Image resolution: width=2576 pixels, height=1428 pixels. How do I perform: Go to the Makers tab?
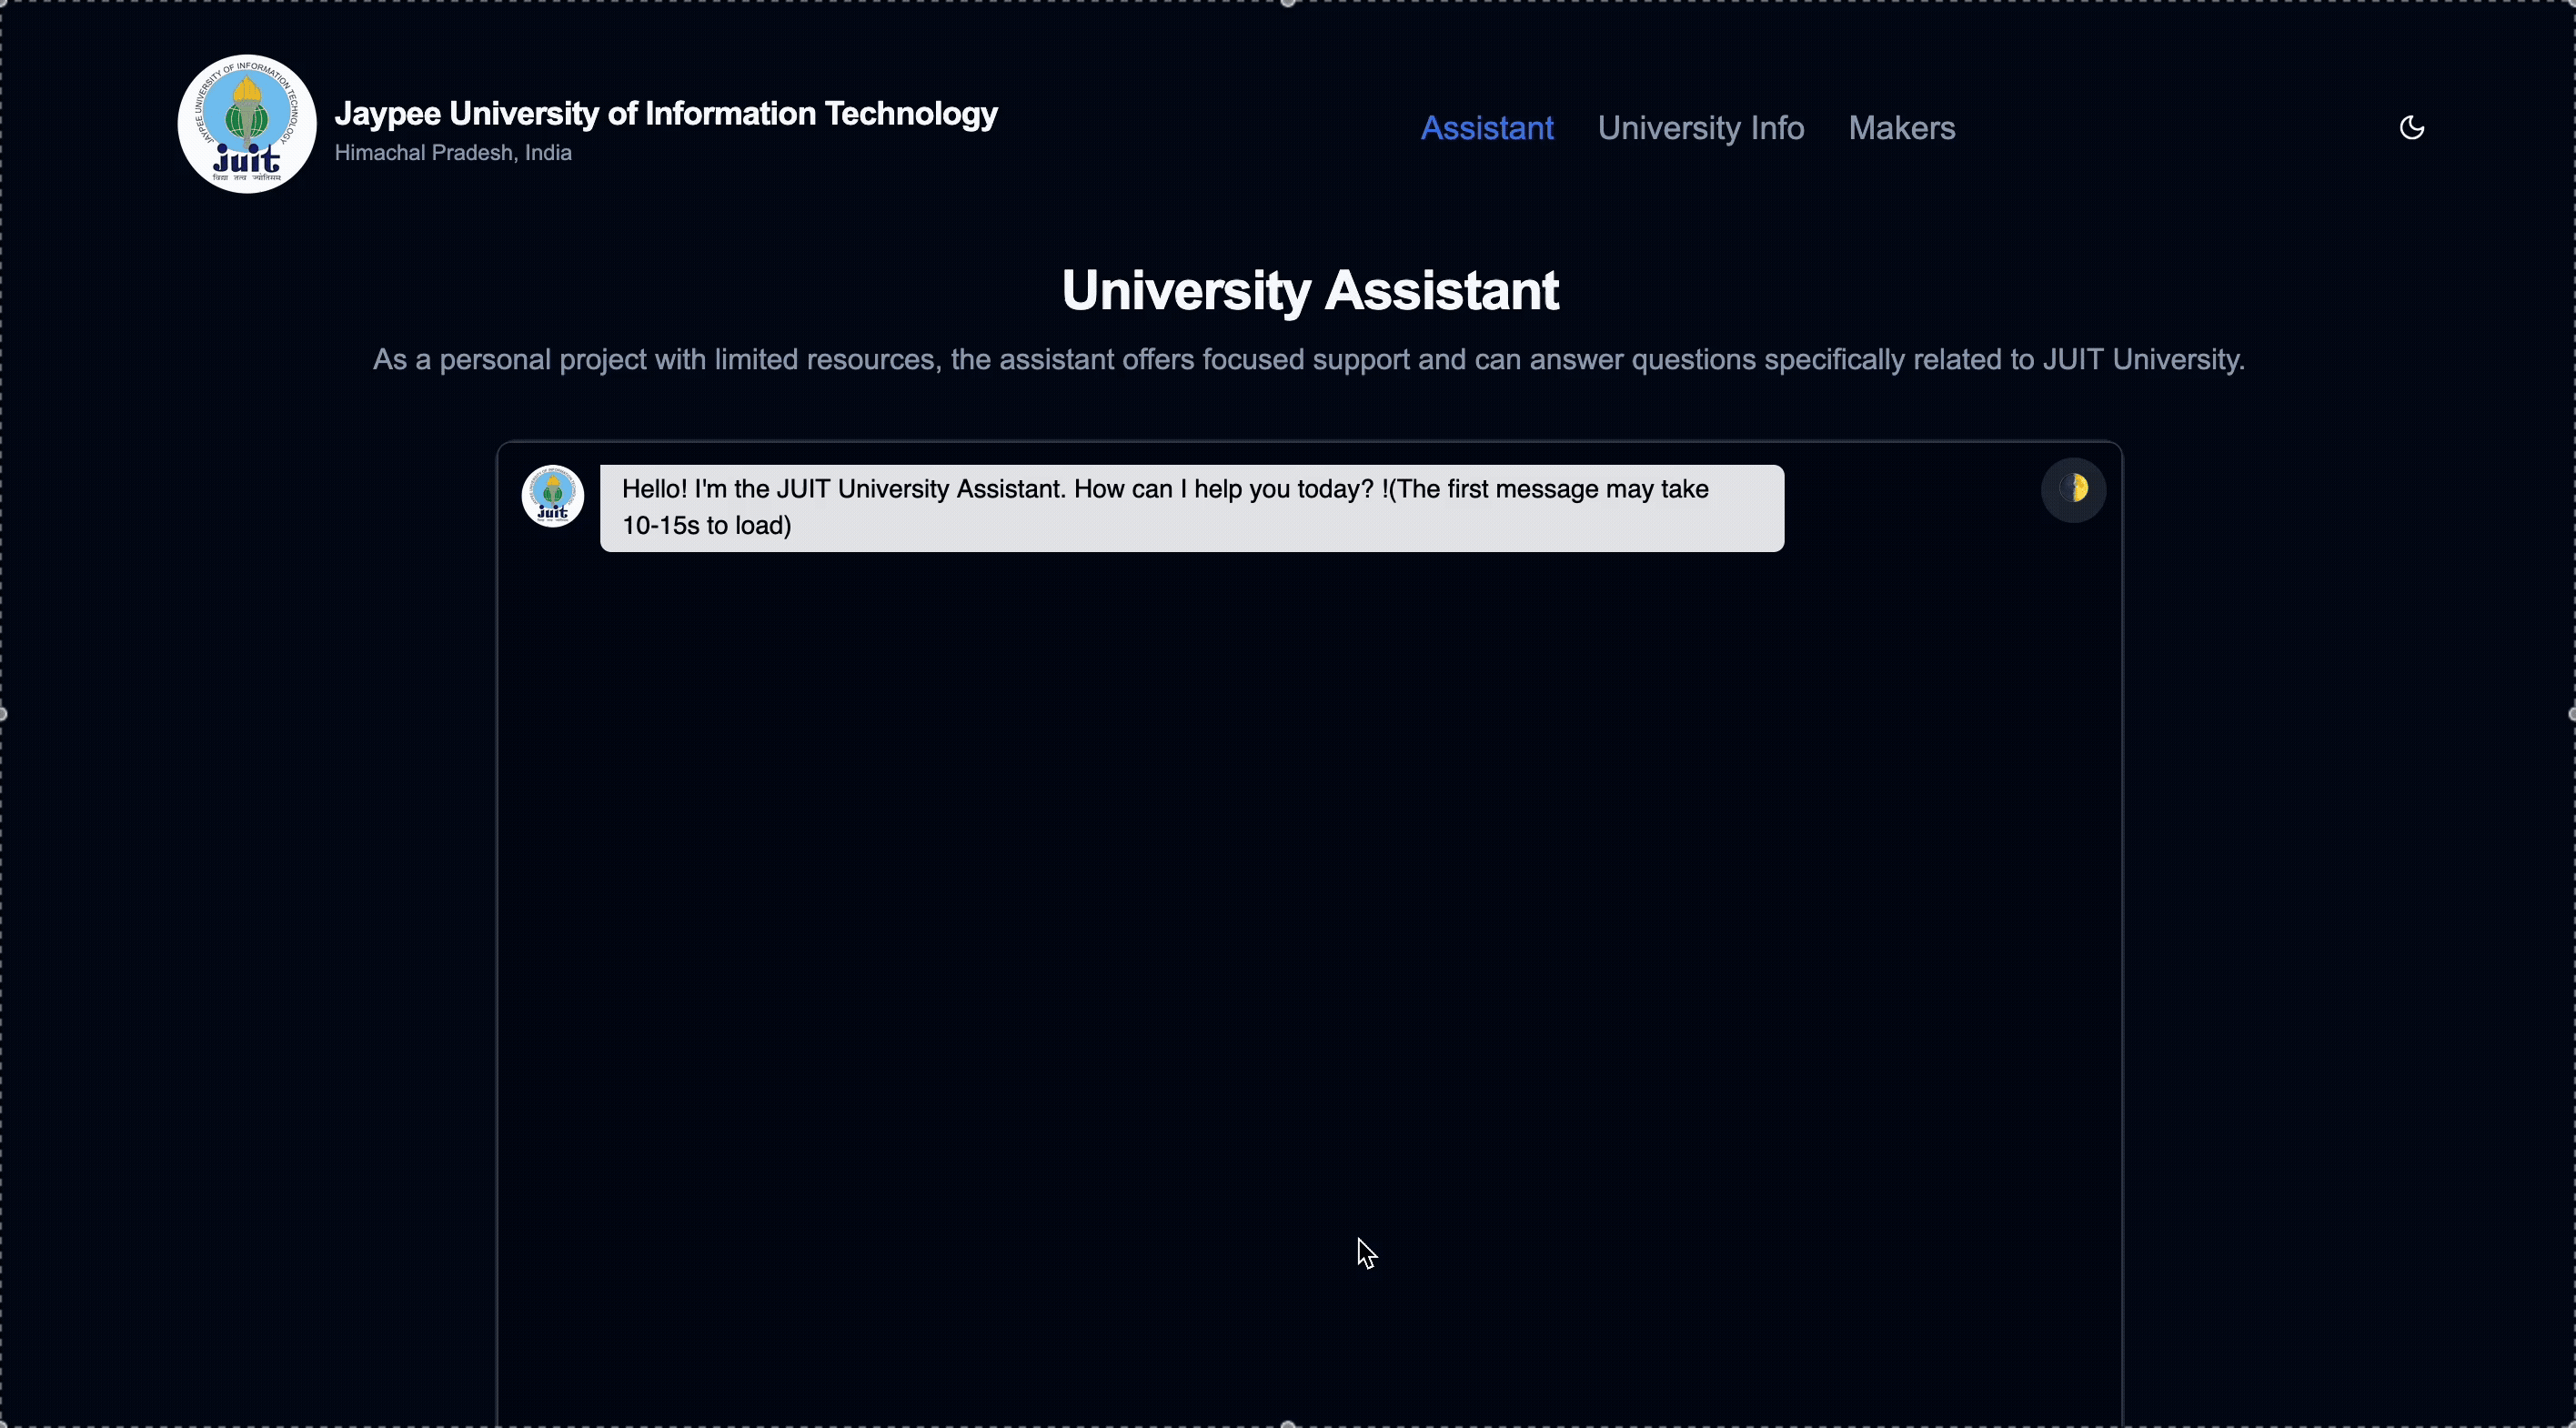click(x=1901, y=128)
